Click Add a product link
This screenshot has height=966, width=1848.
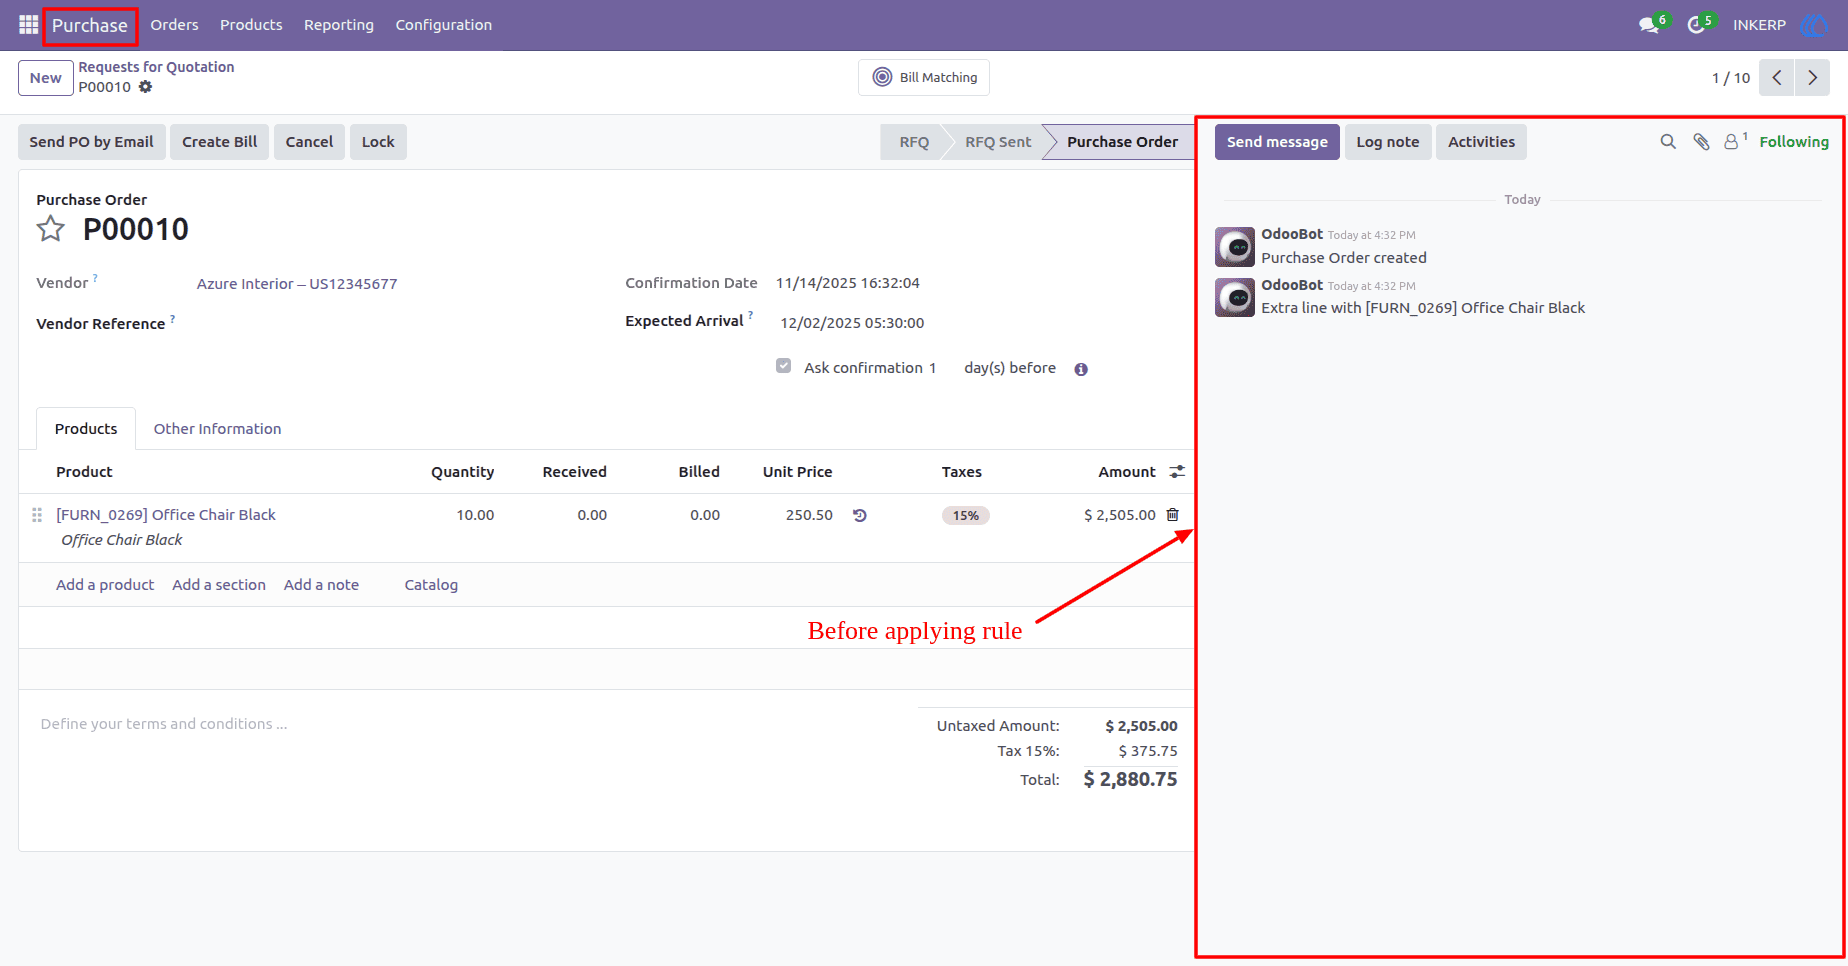pyautogui.click(x=105, y=585)
